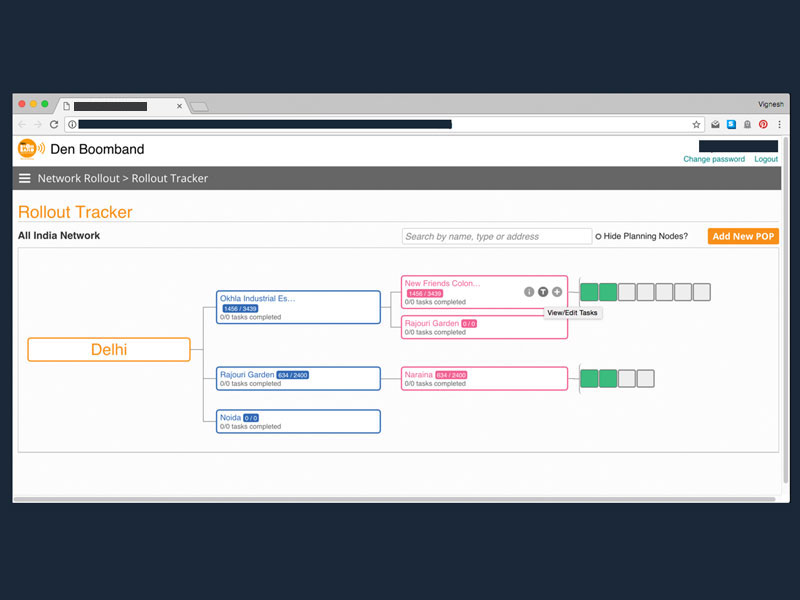
Task: Click the Change password link
Action: coord(713,159)
